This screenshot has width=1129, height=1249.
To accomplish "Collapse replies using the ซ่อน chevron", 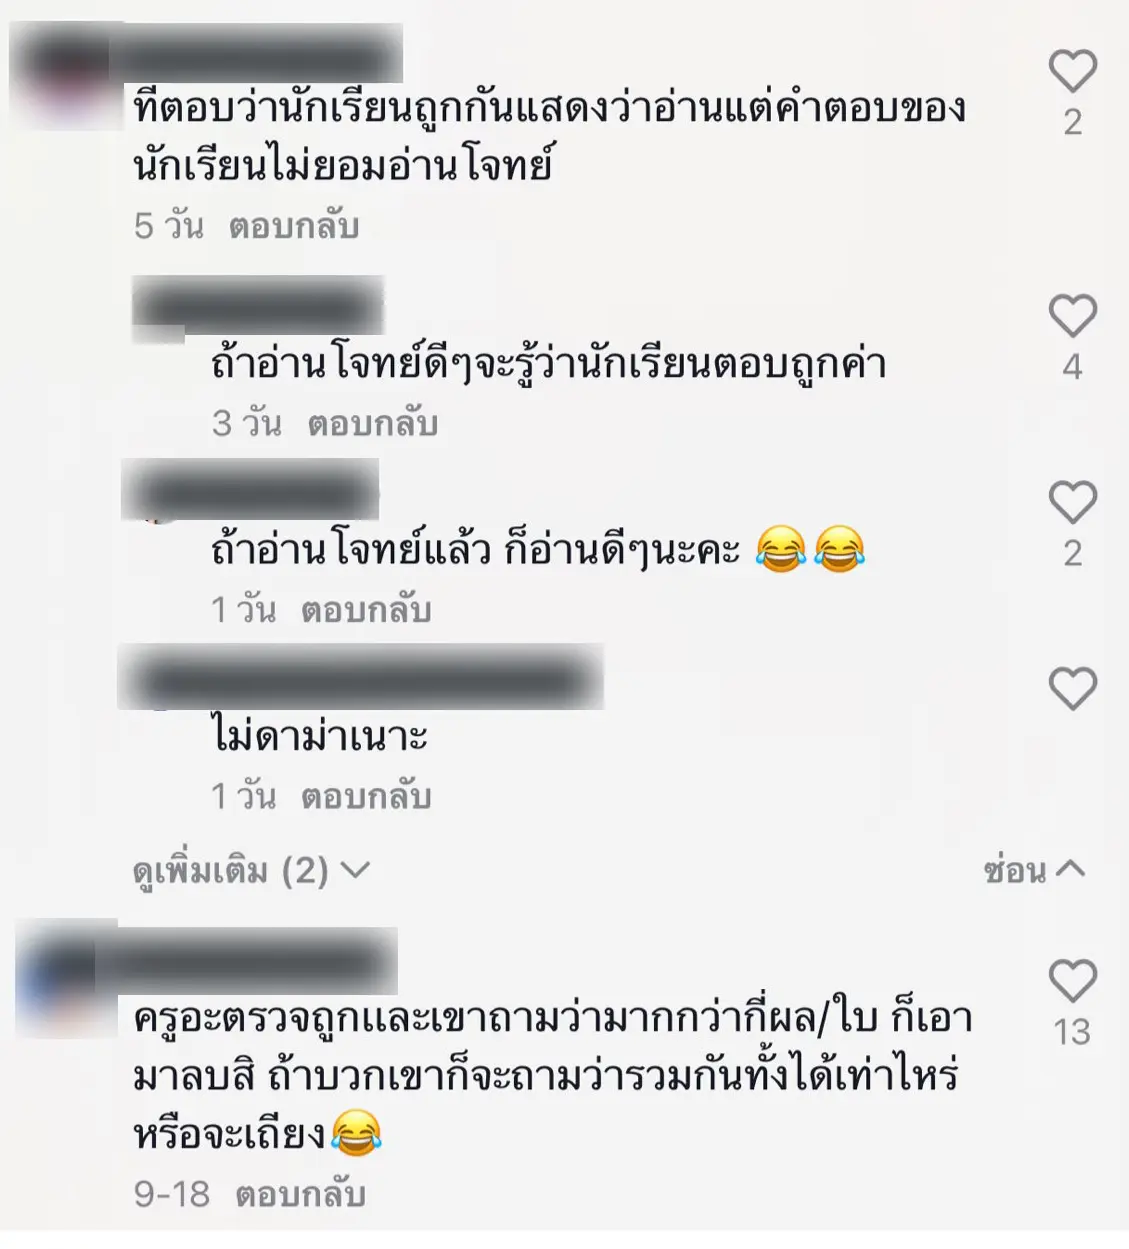I will 1034,870.
